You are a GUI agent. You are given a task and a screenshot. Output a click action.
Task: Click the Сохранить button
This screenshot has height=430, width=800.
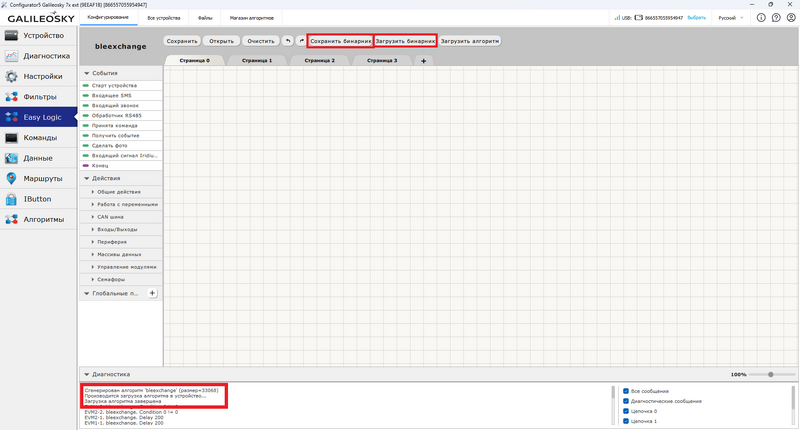(x=182, y=41)
